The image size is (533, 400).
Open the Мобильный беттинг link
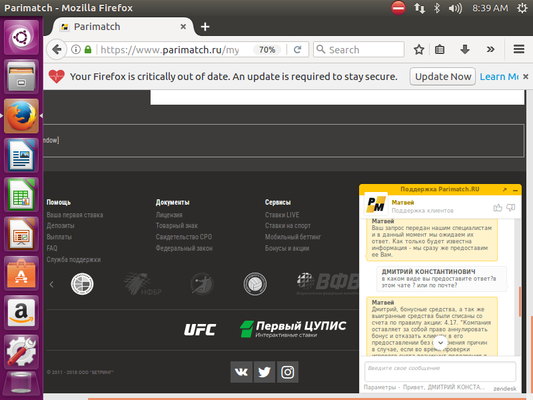click(293, 237)
